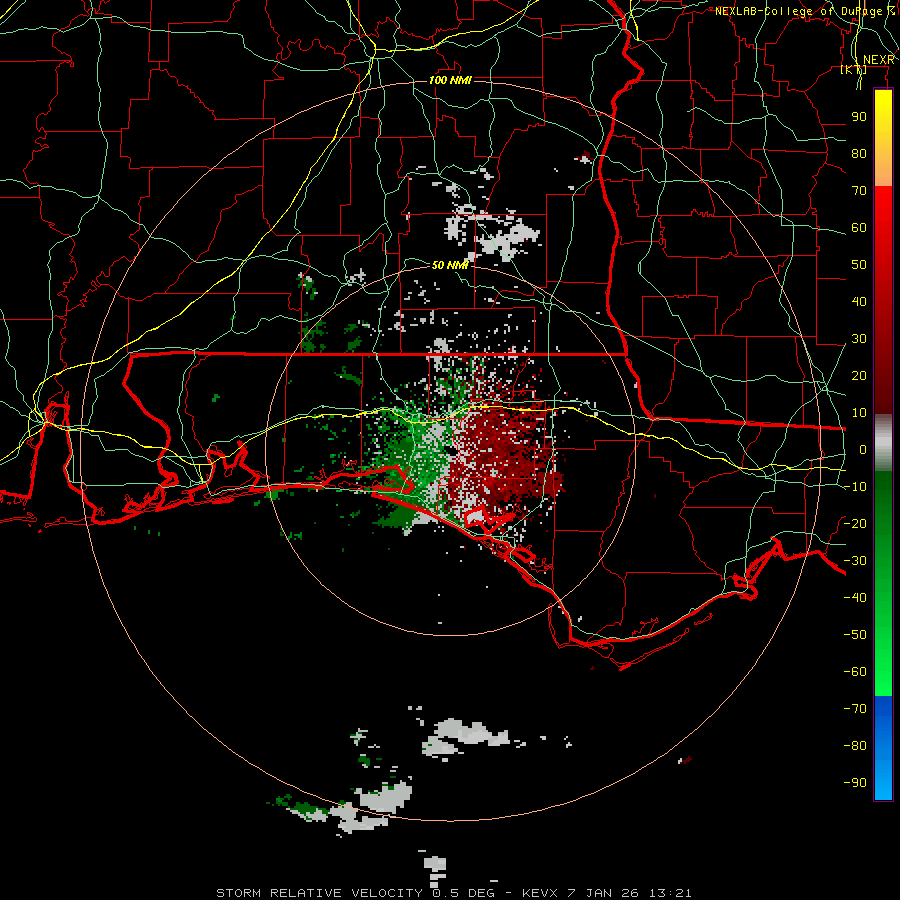This screenshot has width=900, height=900.
Task: Click the positive 40 knot legend value
Action: coord(859,301)
